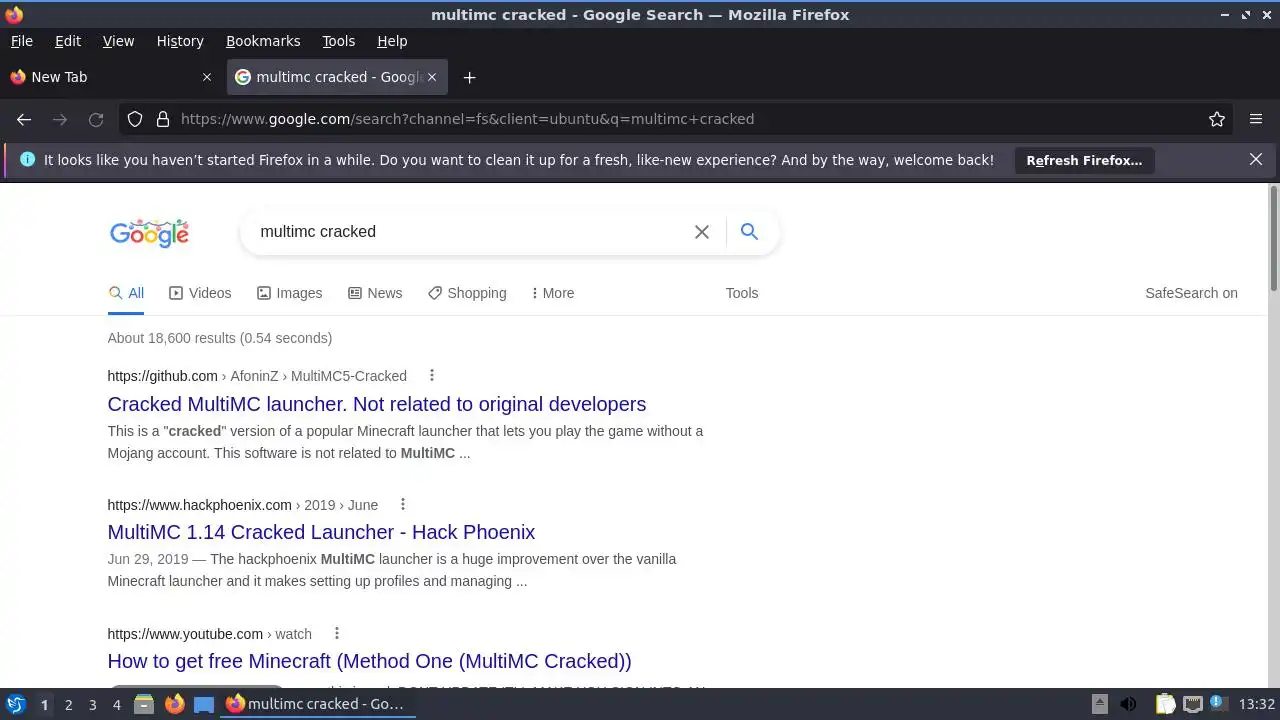Switch to News results
Screen dimensions: 1280x720
(x=375, y=293)
